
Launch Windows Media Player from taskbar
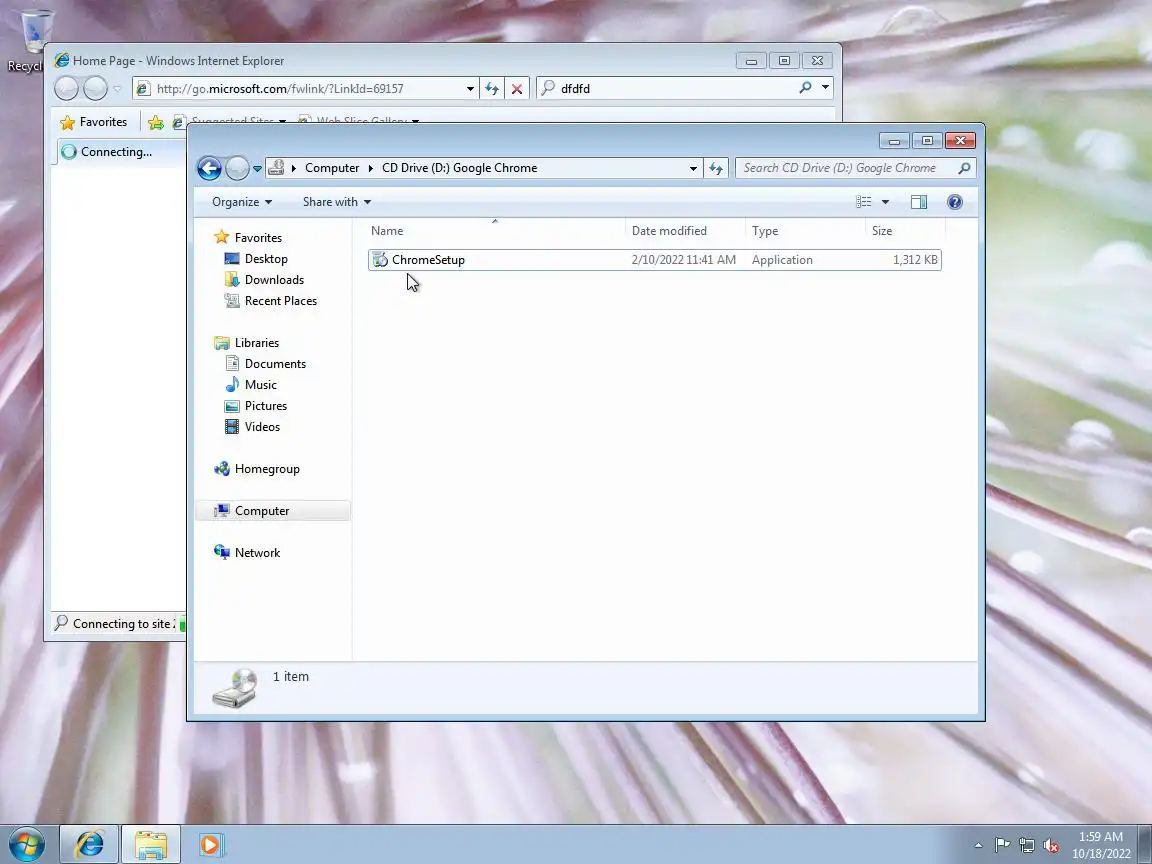[210, 845]
